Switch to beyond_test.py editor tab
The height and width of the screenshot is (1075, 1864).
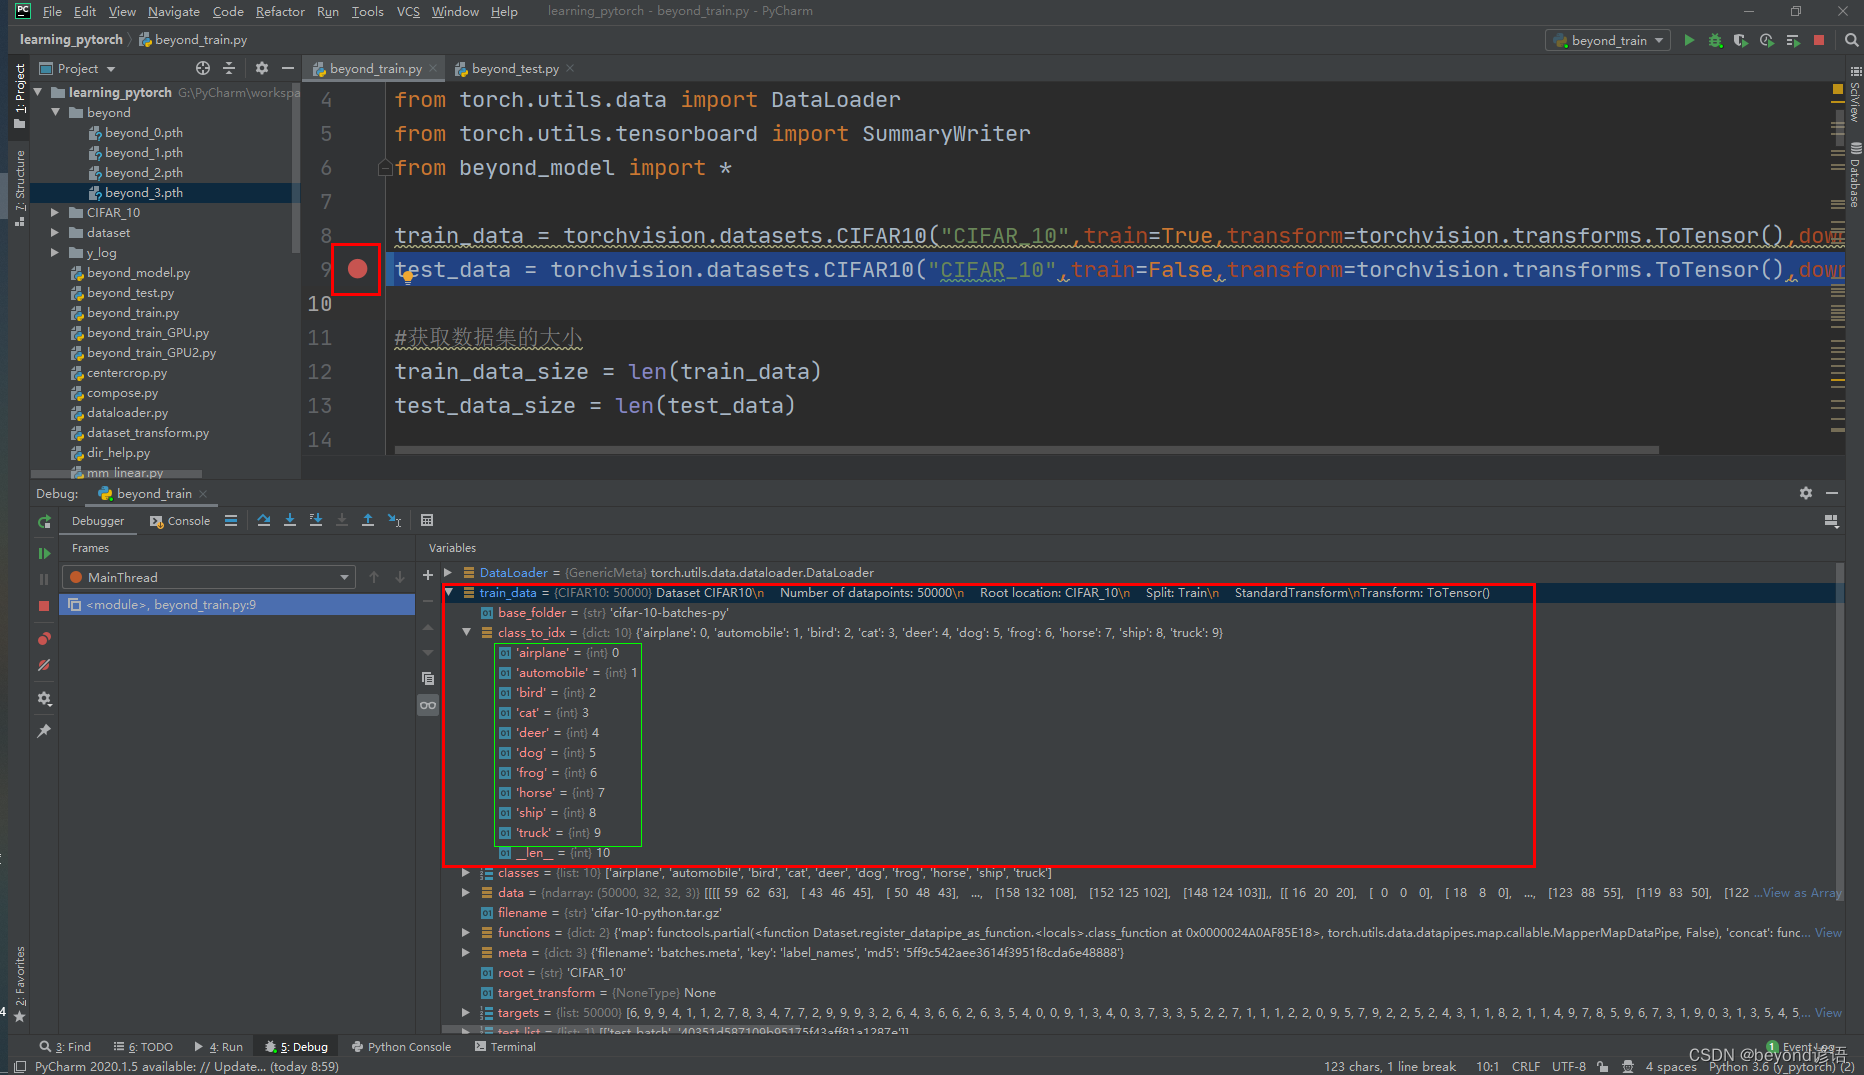pos(514,68)
